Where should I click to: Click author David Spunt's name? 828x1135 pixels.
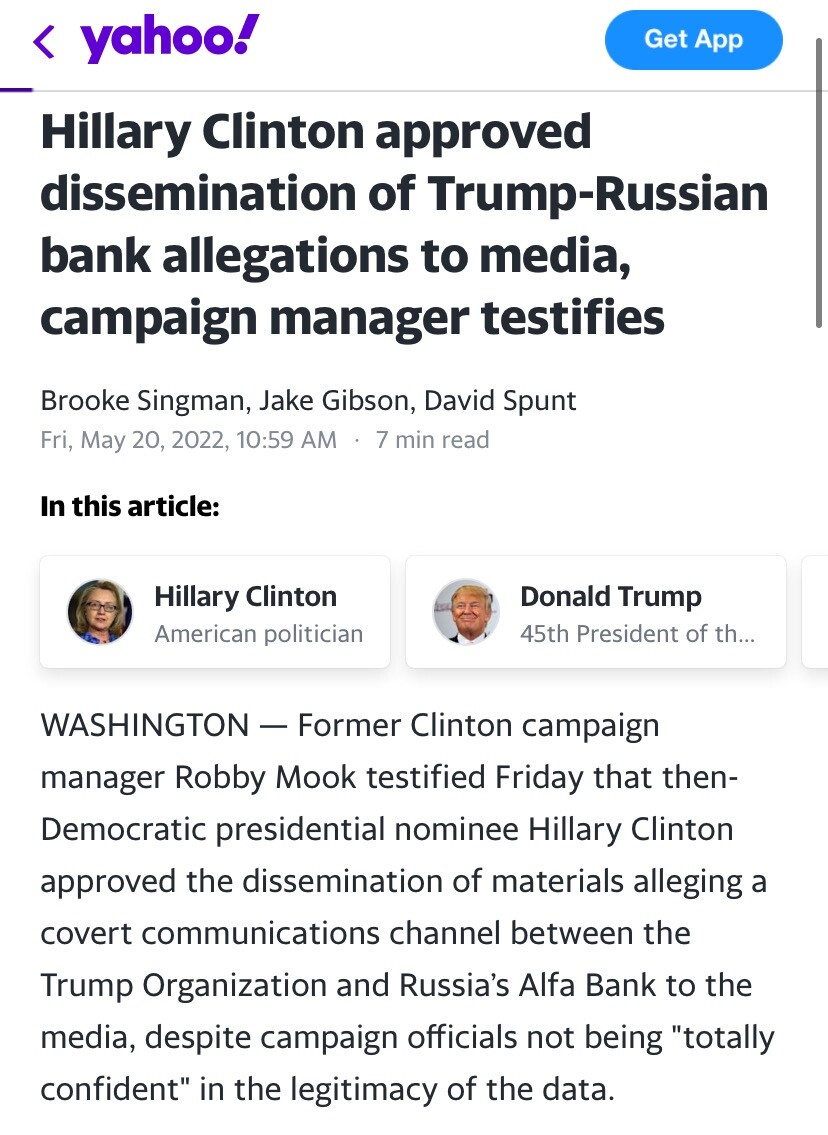click(x=500, y=401)
